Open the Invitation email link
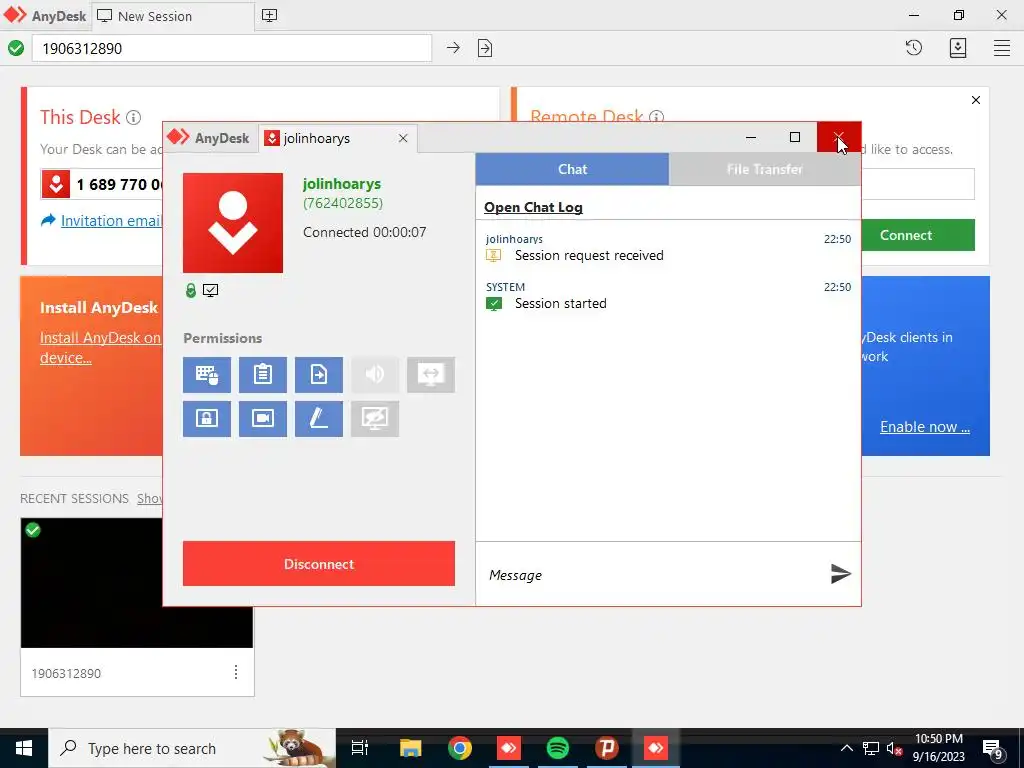The image size is (1024, 768). coord(110,221)
